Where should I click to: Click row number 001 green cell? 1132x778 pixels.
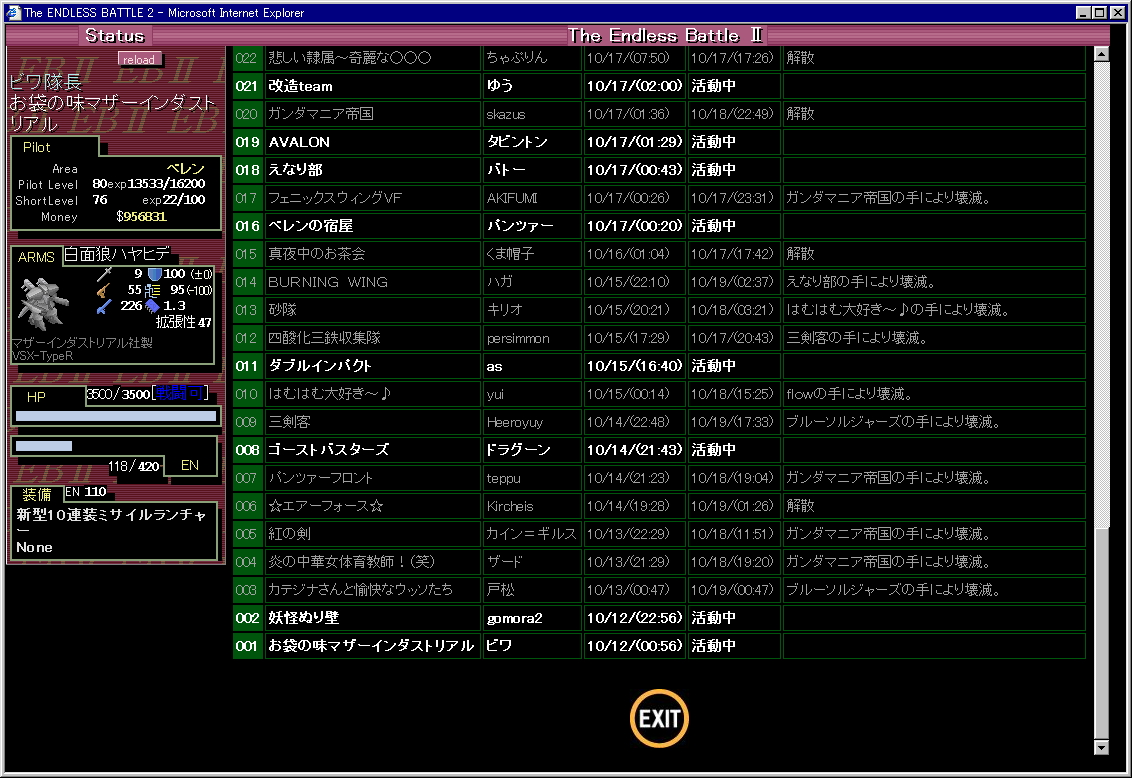247,646
